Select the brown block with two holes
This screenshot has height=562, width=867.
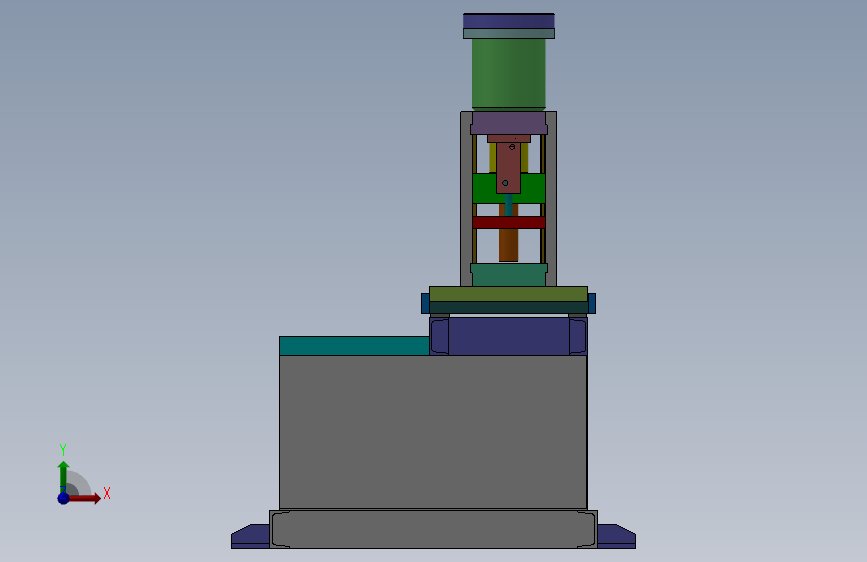coord(509,168)
